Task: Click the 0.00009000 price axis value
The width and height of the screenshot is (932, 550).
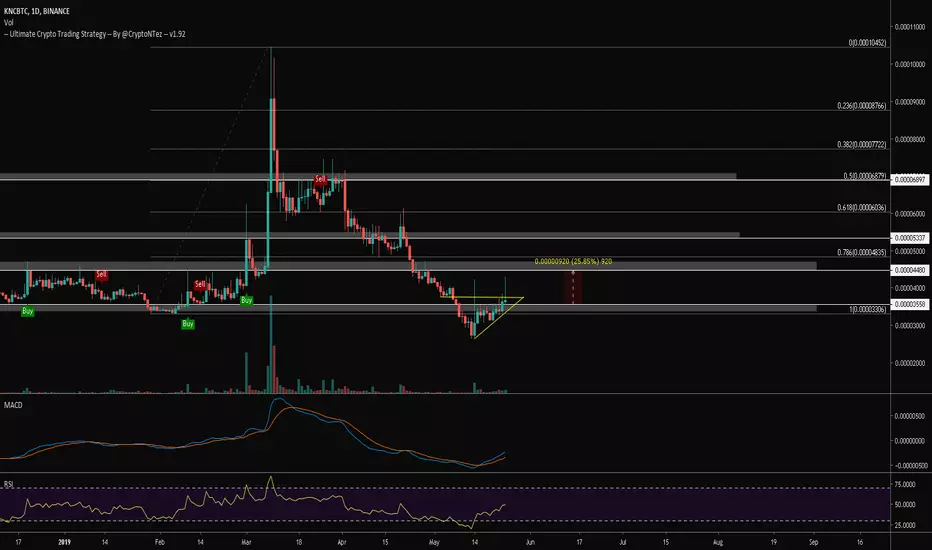Action: [910, 102]
